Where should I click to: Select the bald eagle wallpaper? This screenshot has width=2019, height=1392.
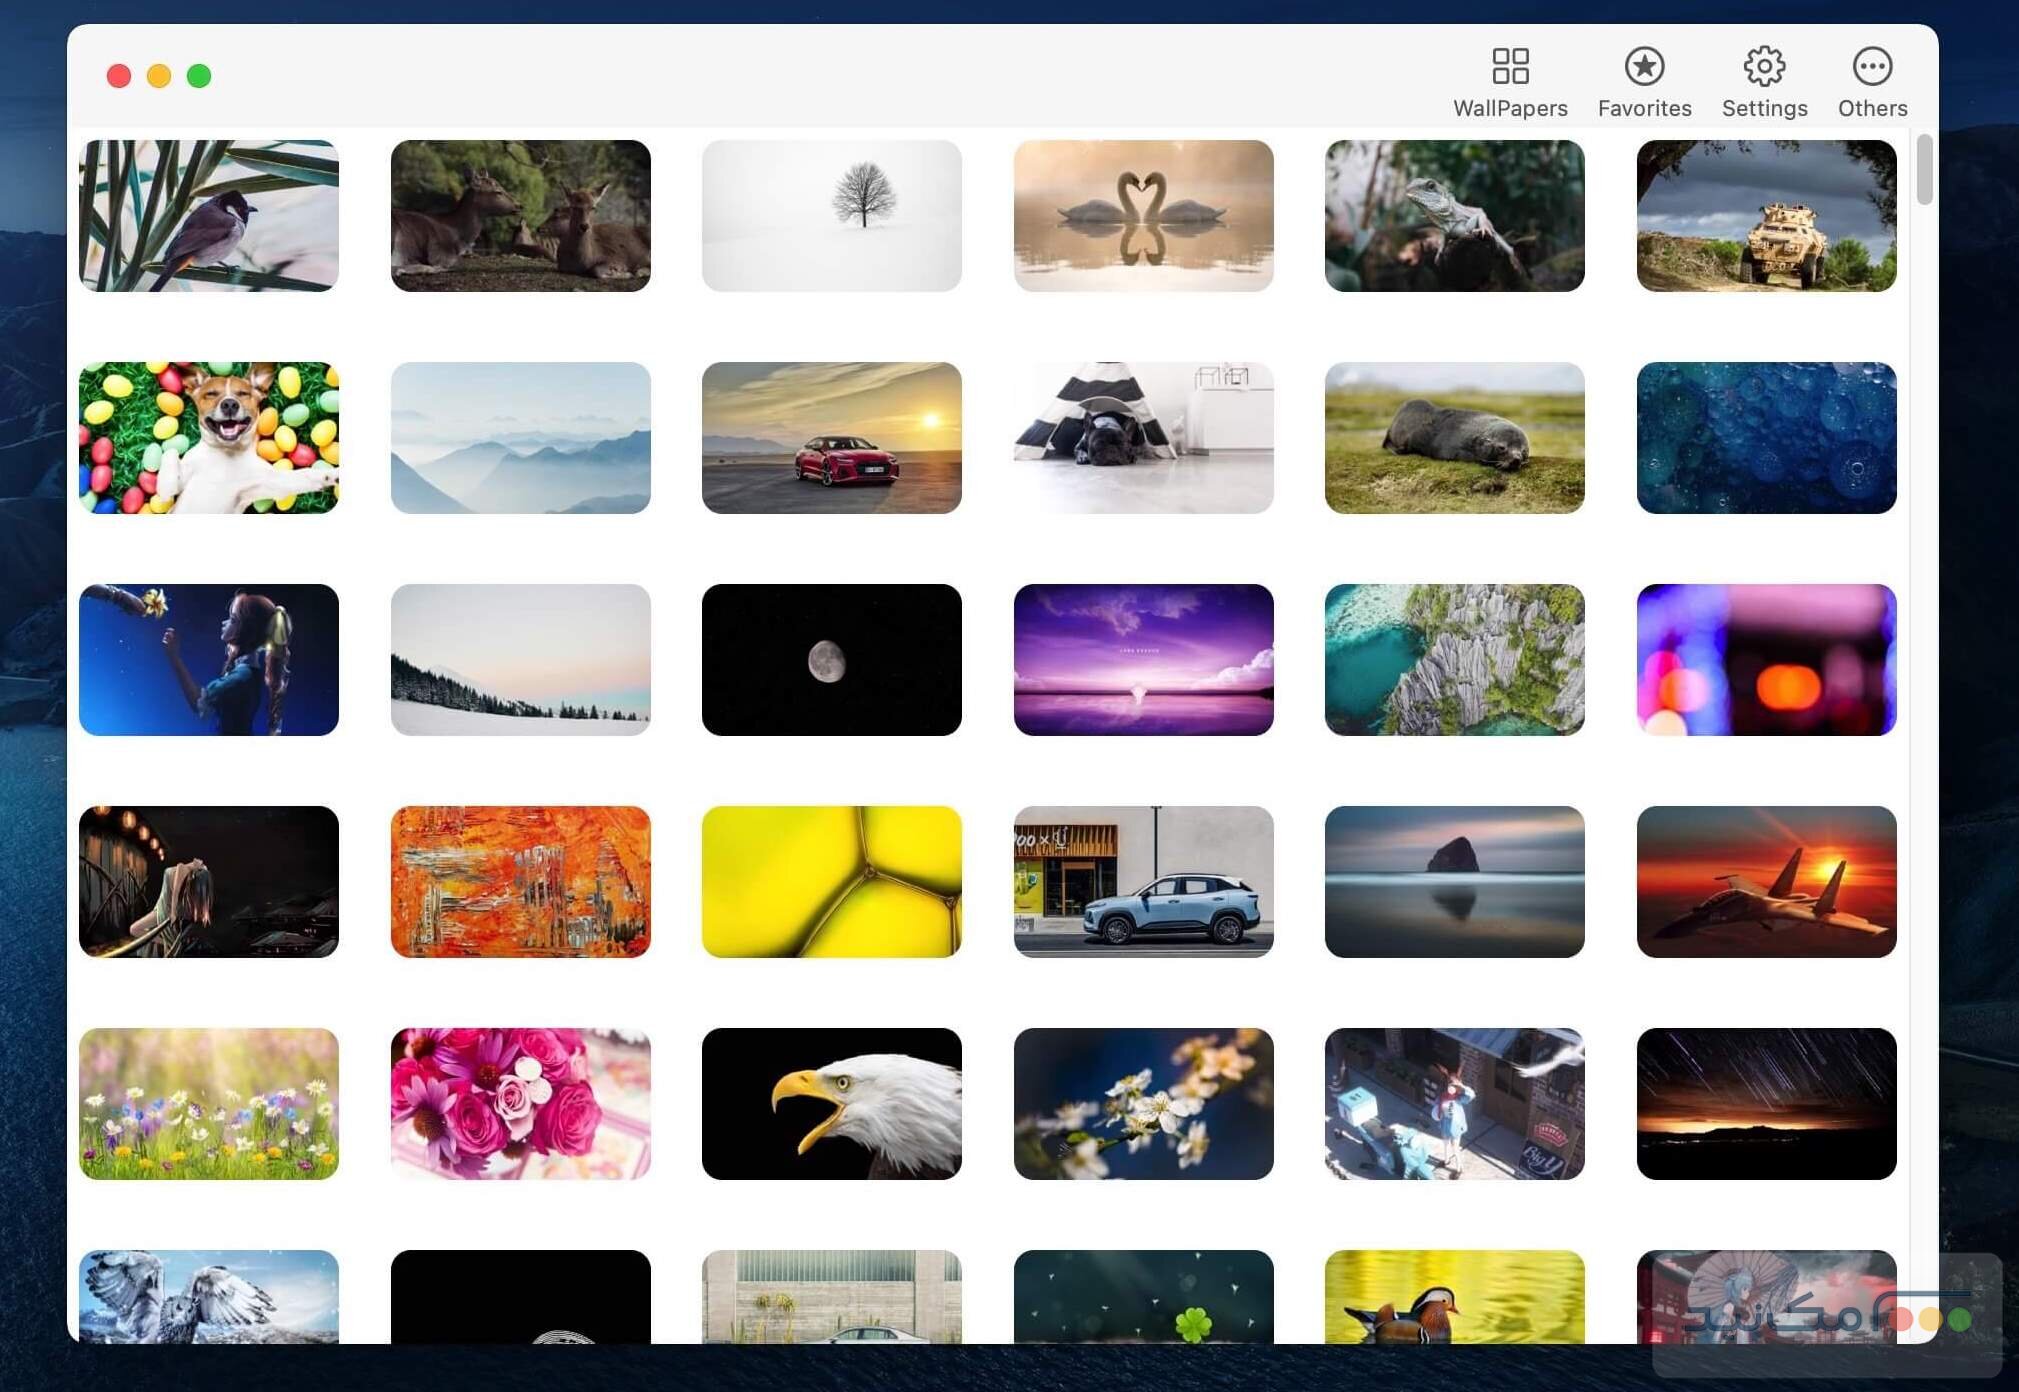tap(831, 1103)
